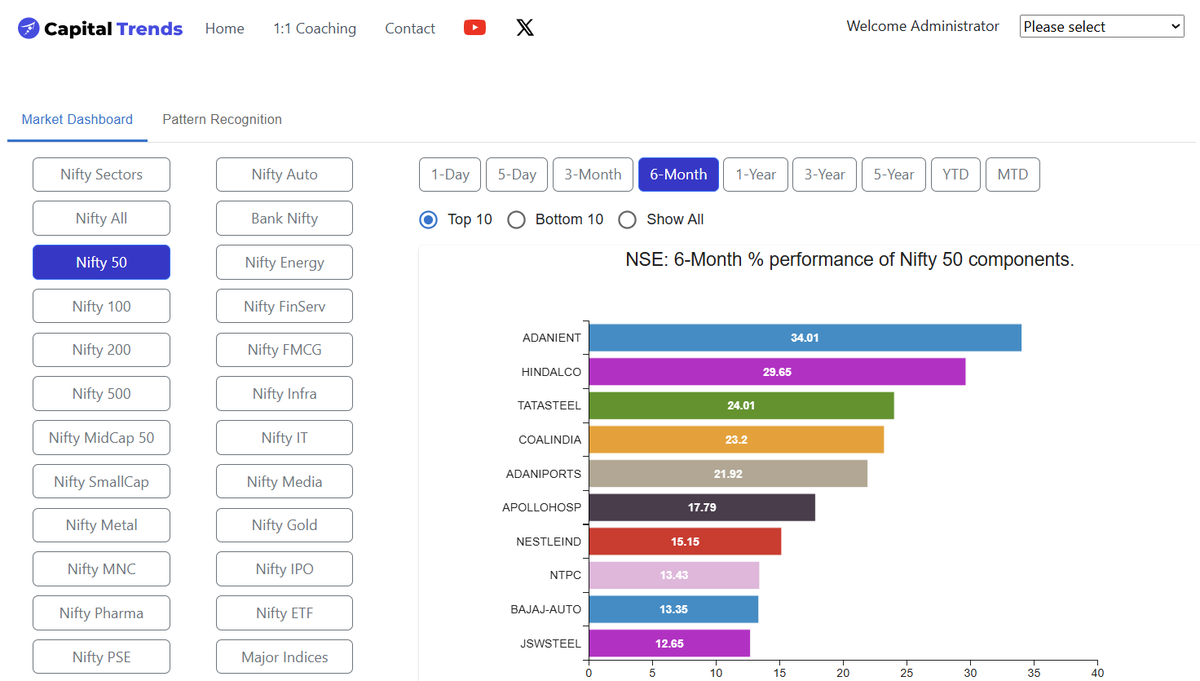Select Nifty FinServ index
Image resolution: width=1200 pixels, height=681 pixels.
pyautogui.click(x=284, y=306)
